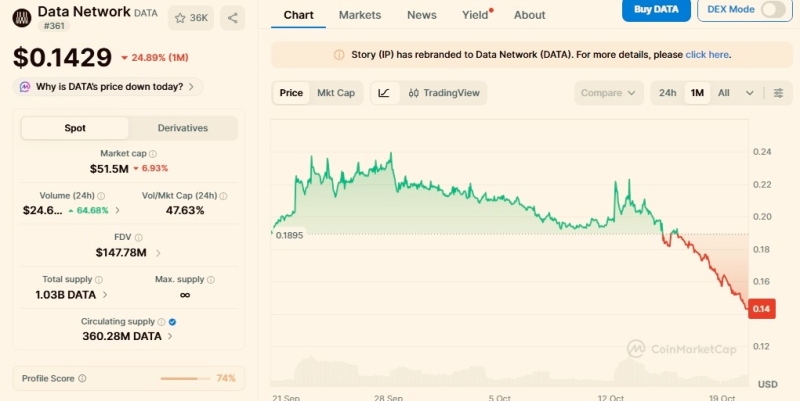Open TradingView candlestick chart view
Image resolution: width=800 pixels, height=401 pixels.
(444, 93)
